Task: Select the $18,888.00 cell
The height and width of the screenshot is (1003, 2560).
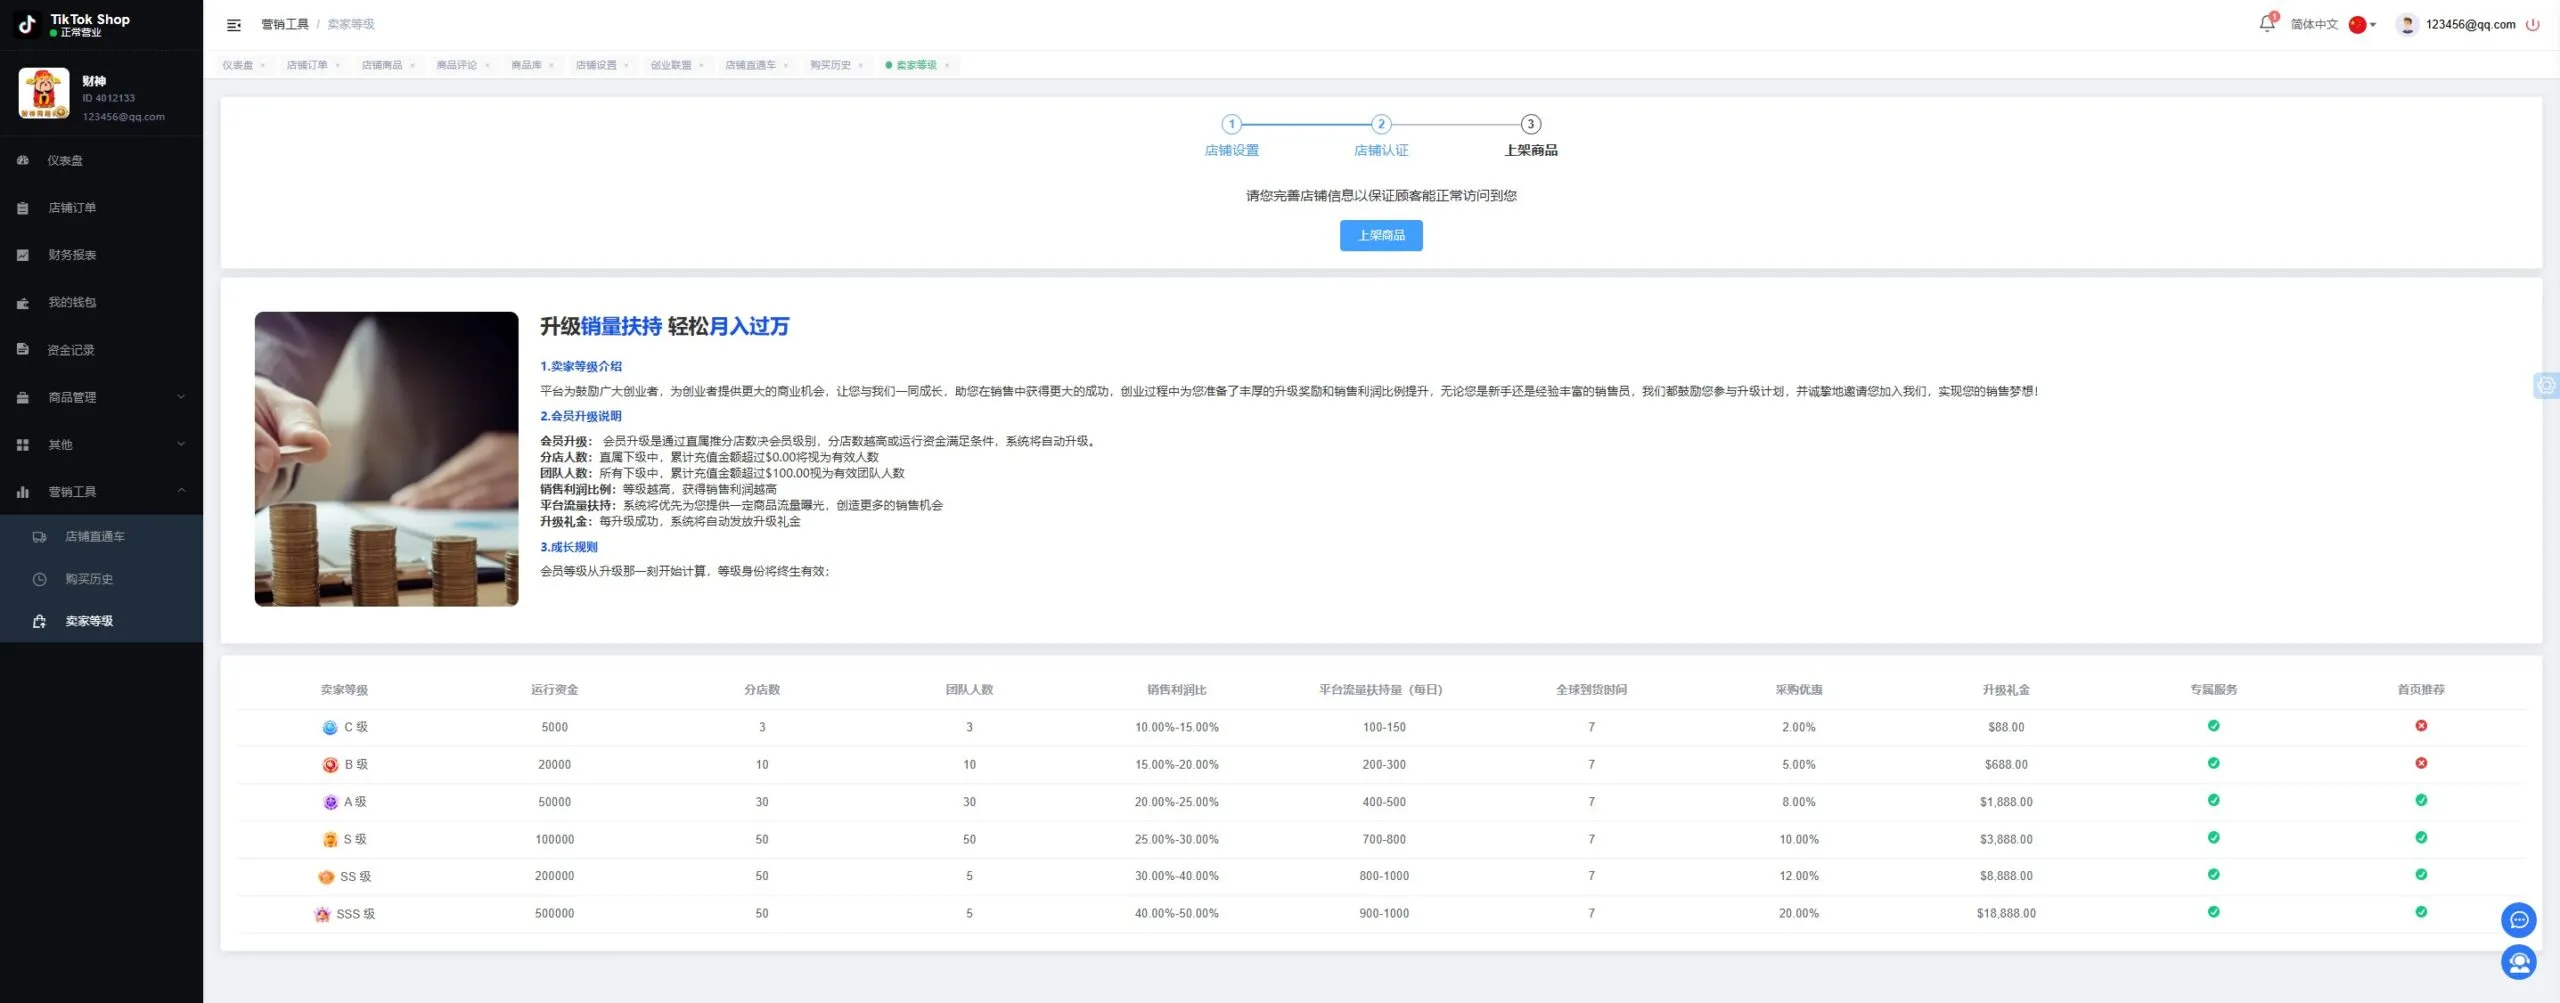Action: [2006, 914]
